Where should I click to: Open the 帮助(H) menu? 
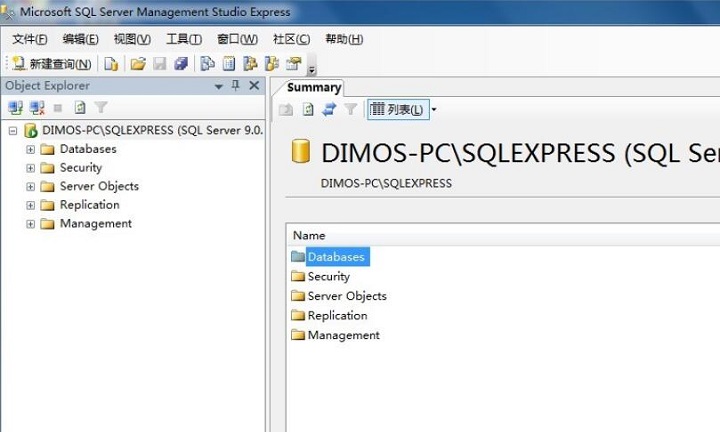344,39
